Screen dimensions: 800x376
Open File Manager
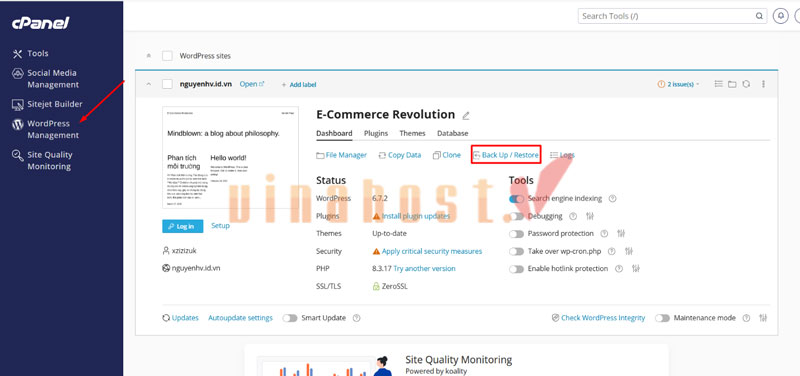(x=341, y=155)
